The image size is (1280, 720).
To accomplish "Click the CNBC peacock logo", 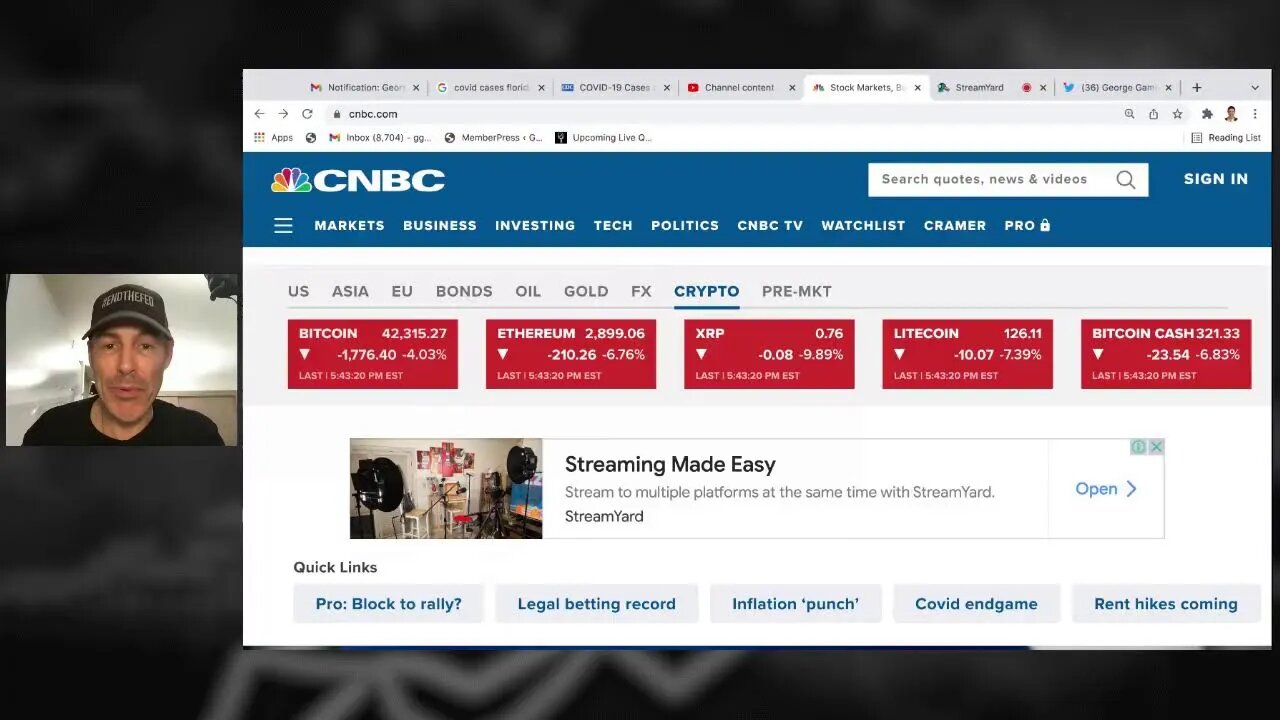I will click(358, 181).
